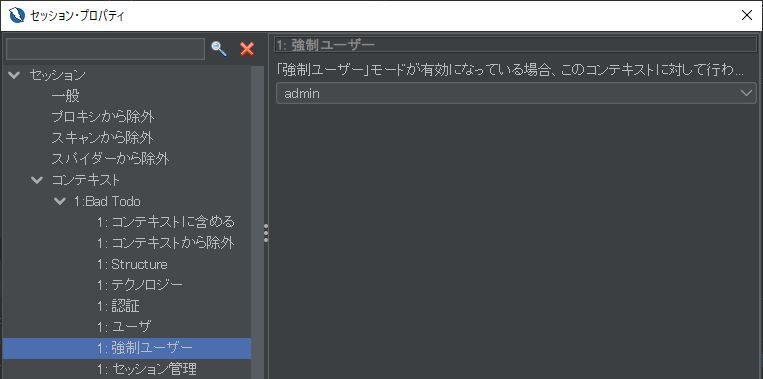The height and width of the screenshot is (379, 763).
Task: Open the 1: テクノロジー item
Action: [140, 285]
